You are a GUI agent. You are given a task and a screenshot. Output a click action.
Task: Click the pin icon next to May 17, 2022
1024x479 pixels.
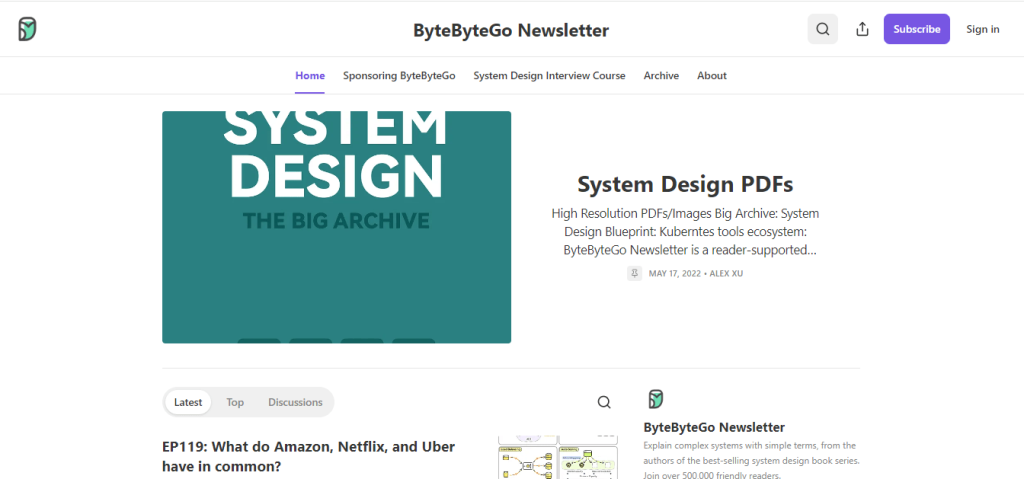coord(634,273)
